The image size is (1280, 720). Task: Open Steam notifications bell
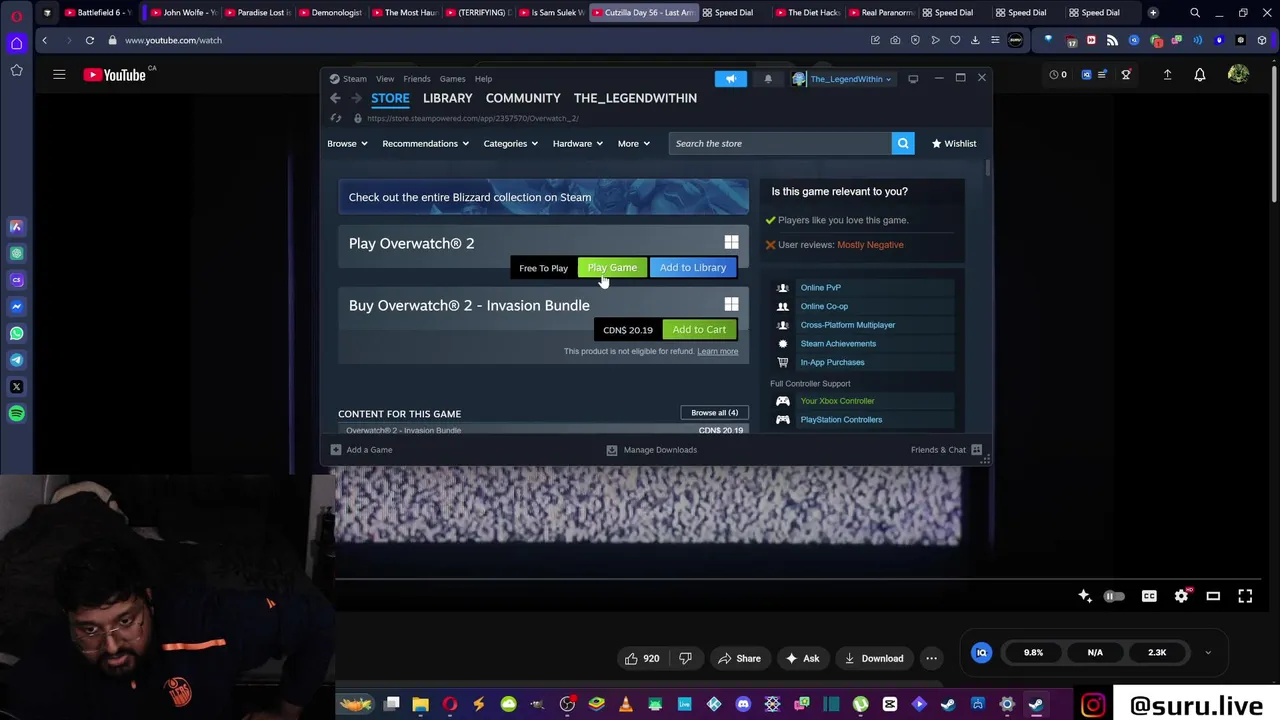(768, 79)
